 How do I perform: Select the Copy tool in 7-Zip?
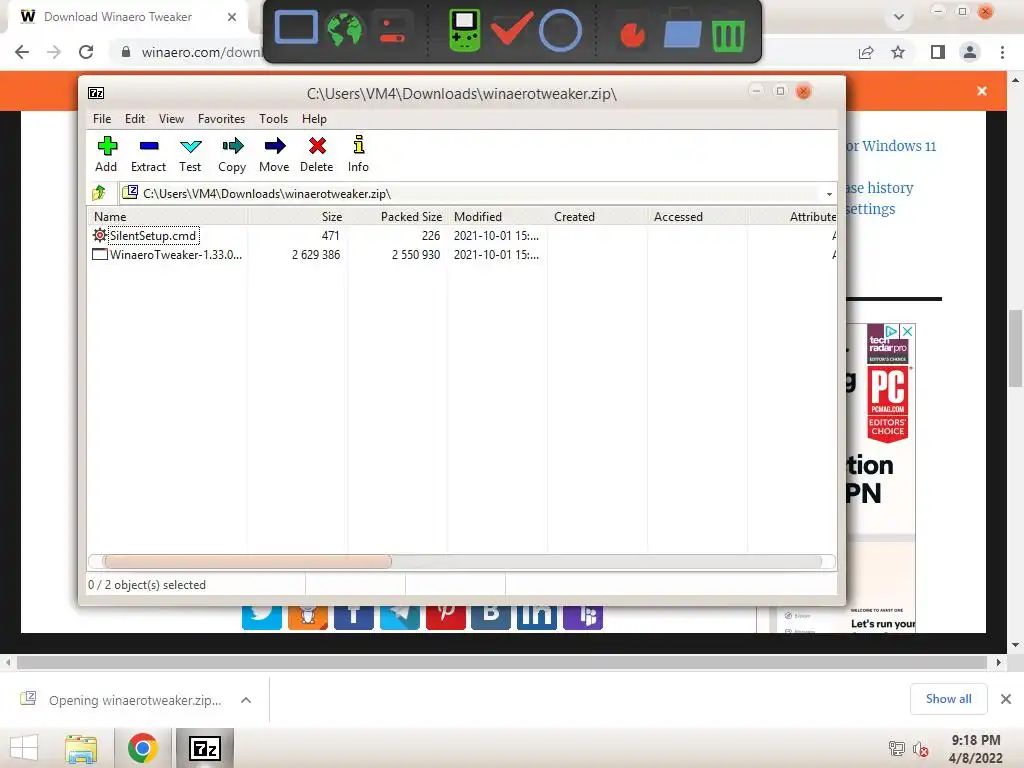coord(232,154)
